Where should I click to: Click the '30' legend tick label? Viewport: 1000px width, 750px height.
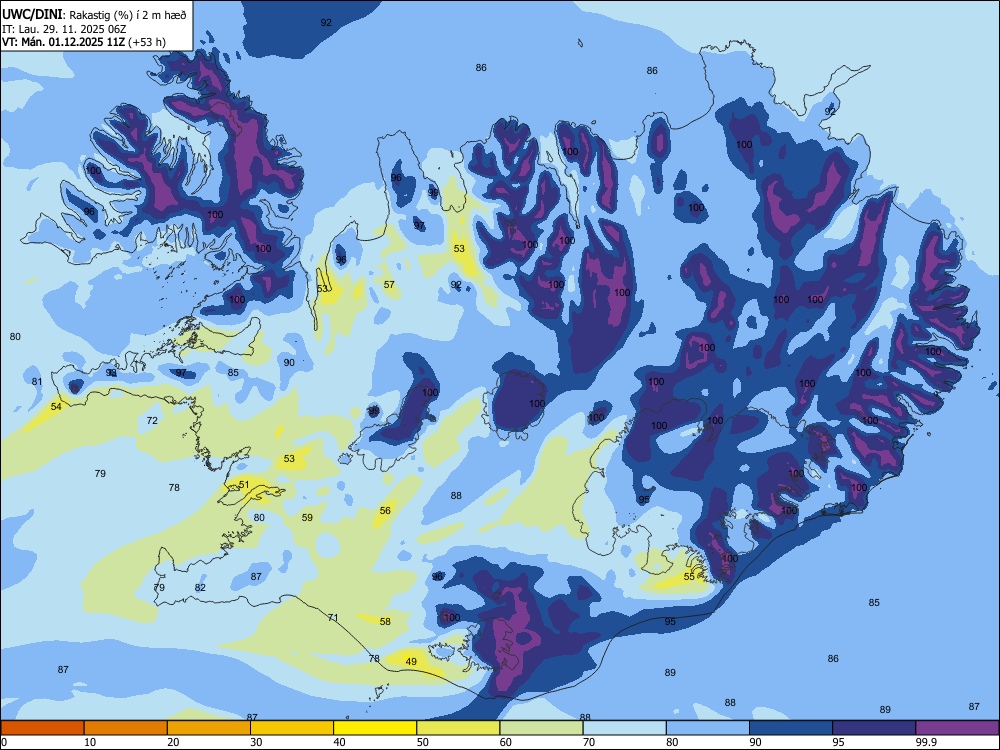point(256,742)
